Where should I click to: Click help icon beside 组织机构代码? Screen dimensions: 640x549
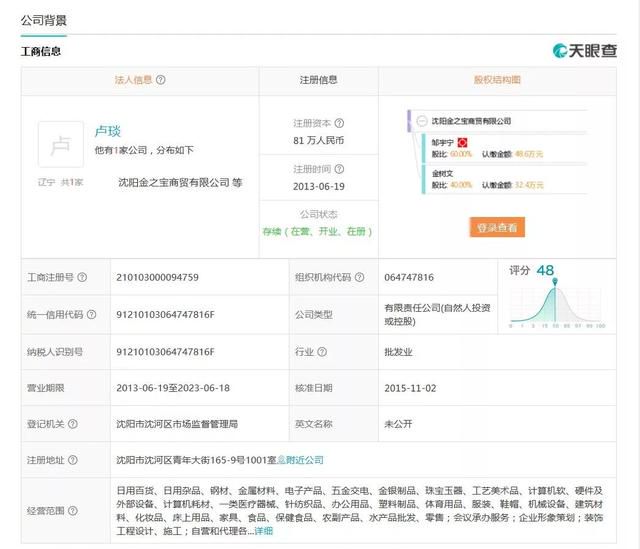pyautogui.click(x=359, y=277)
